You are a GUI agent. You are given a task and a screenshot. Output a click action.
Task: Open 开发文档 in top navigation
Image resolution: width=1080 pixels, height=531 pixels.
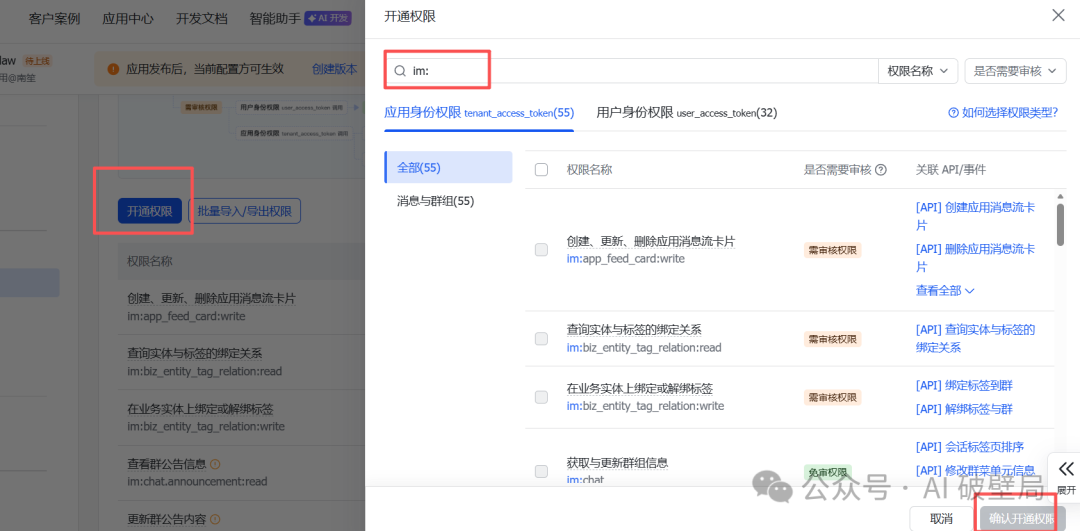point(202,19)
